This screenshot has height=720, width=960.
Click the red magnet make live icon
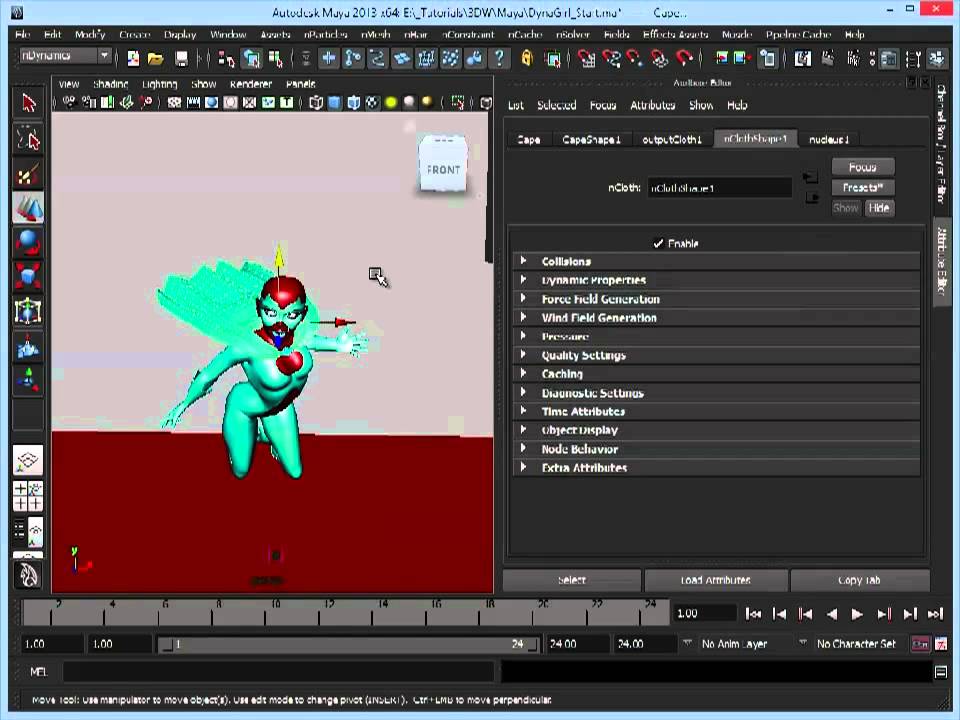point(684,59)
